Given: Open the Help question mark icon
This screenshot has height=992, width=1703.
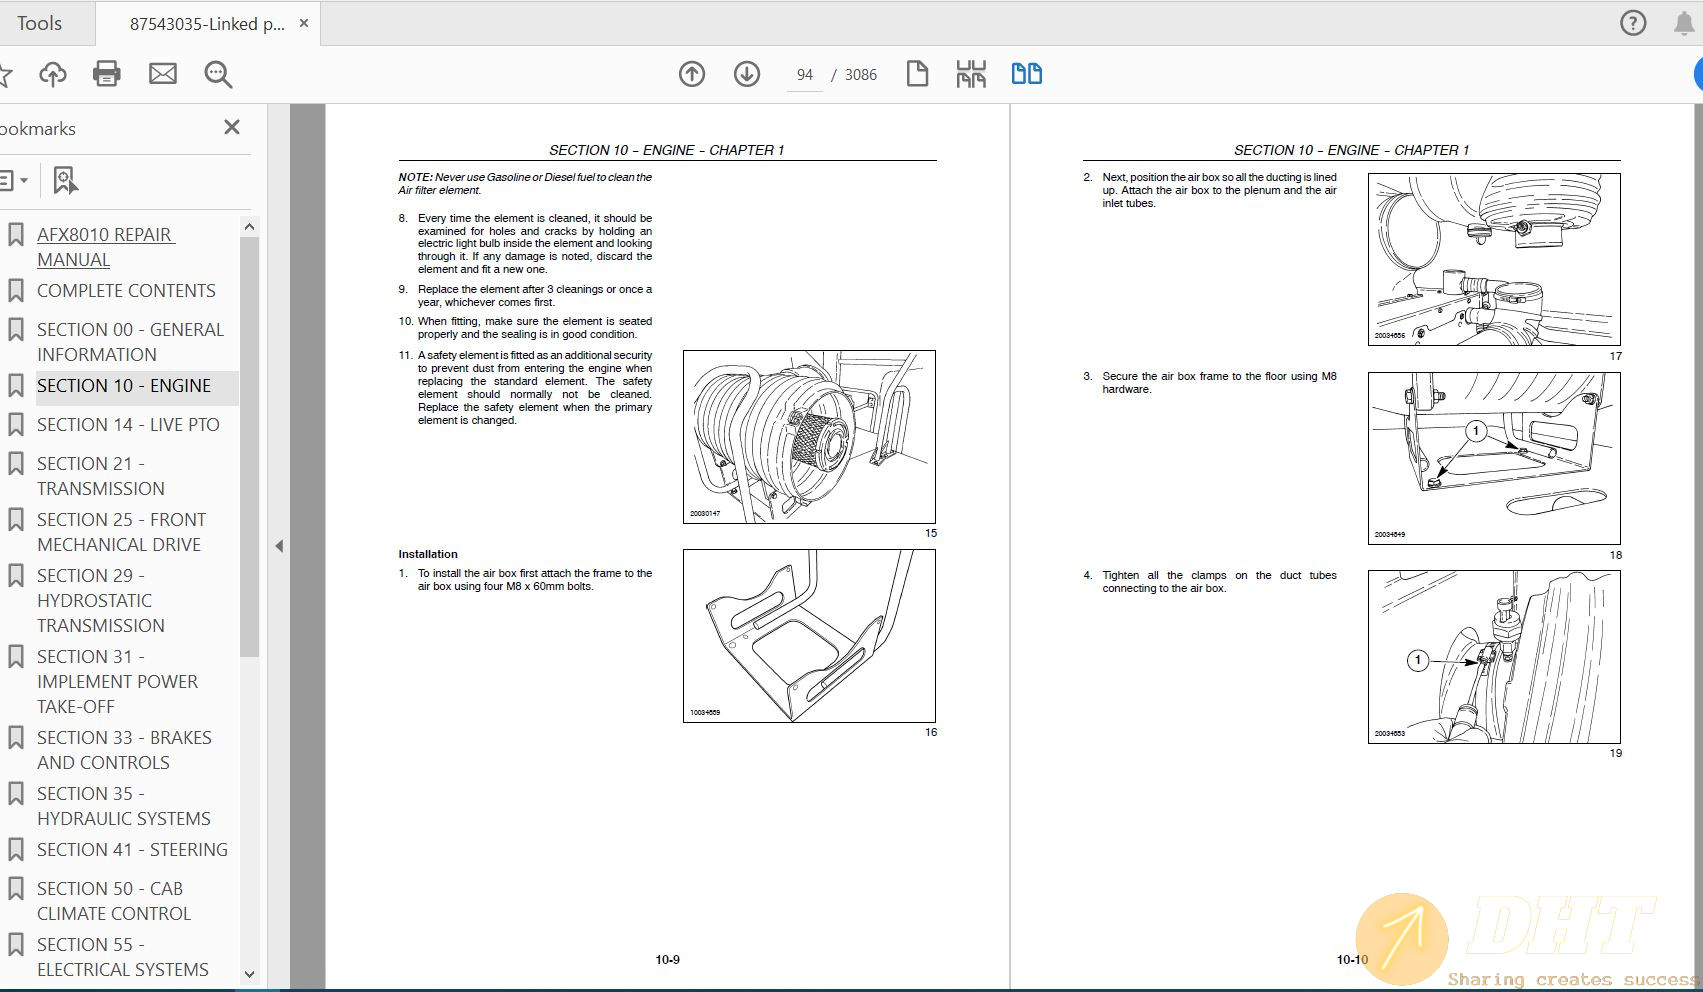Looking at the screenshot, I should pyautogui.click(x=1632, y=23).
